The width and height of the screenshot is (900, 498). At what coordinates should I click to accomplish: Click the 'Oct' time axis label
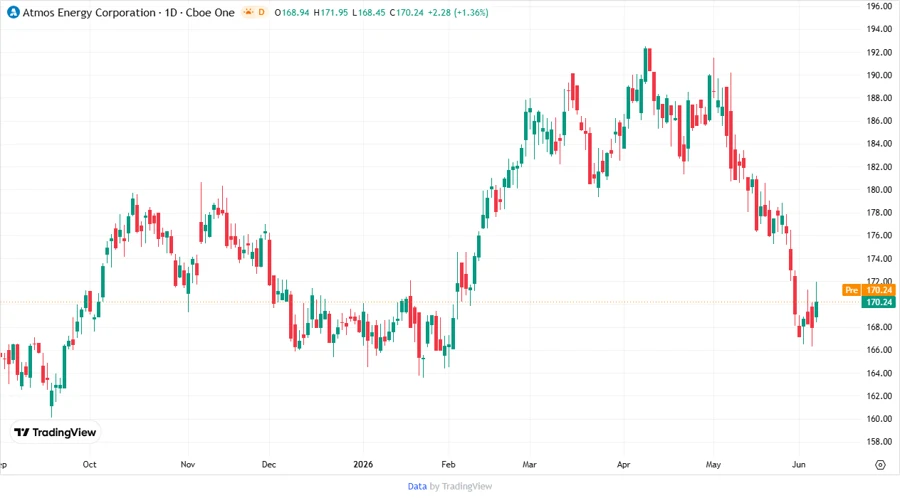pyautogui.click(x=90, y=464)
